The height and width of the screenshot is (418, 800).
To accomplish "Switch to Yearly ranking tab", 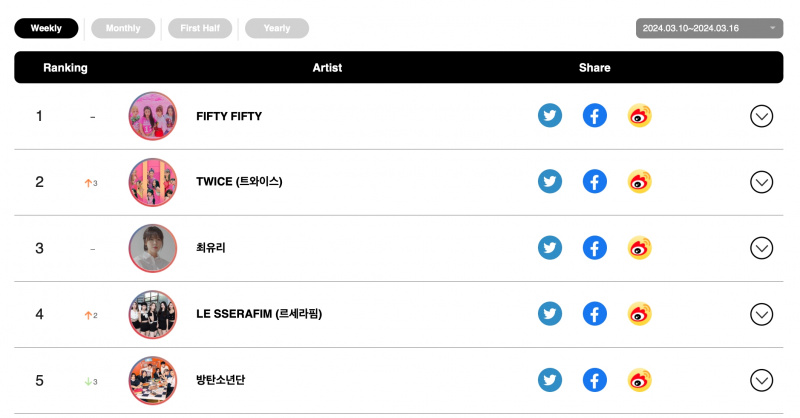I will point(277,29).
